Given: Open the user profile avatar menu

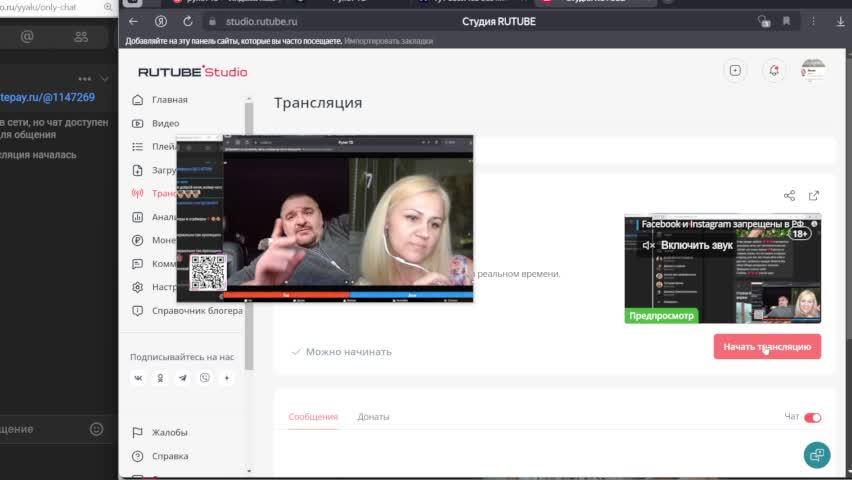Looking at the screenshot, I should pos(813,70).
